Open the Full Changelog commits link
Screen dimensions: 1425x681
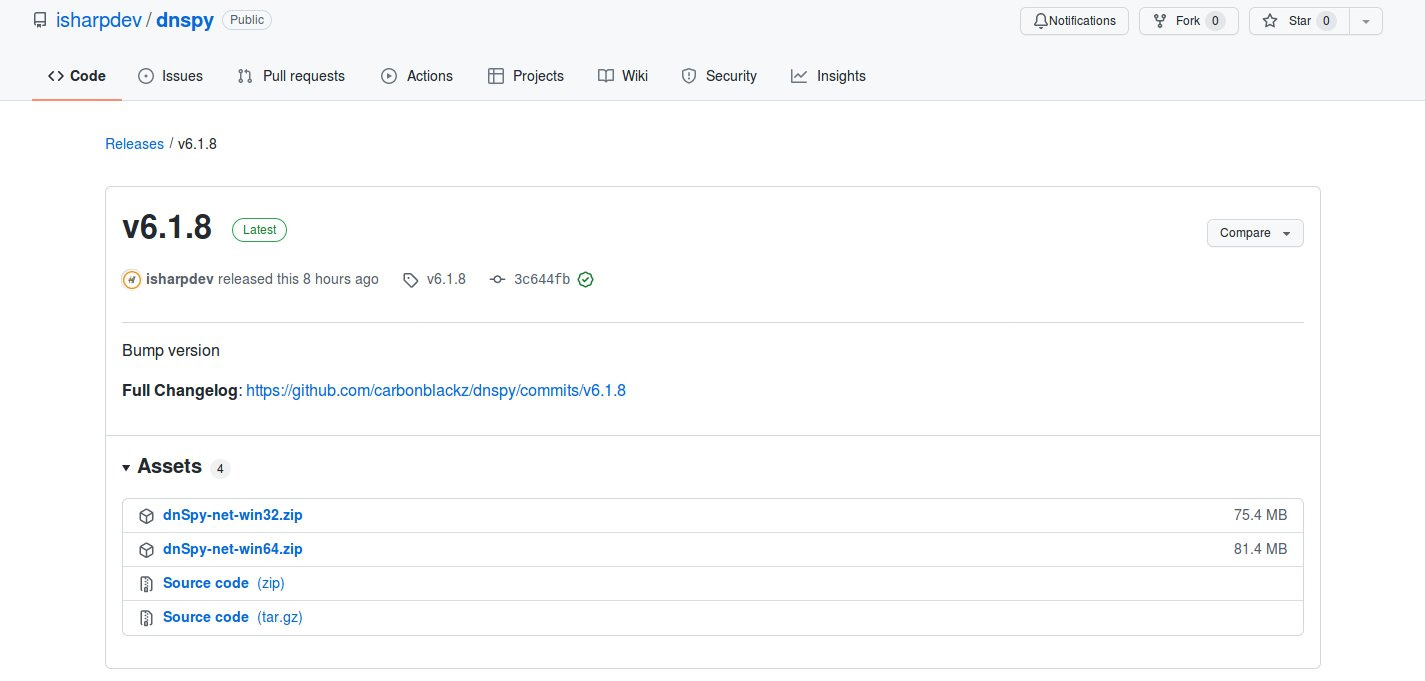(x=435, y=390)
